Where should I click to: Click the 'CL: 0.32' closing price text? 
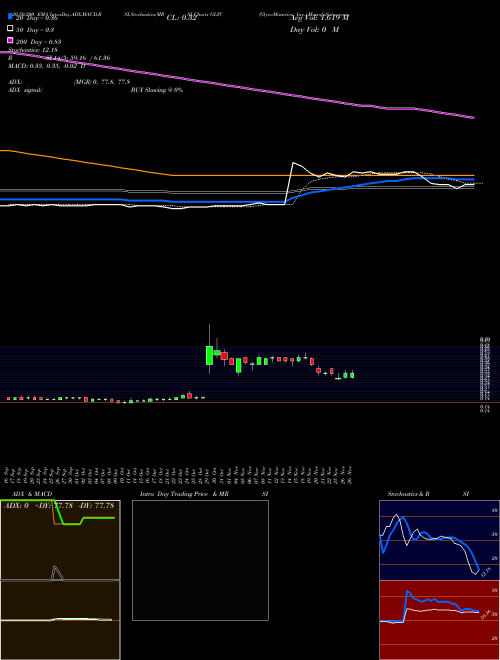click(x=181, y=18)
